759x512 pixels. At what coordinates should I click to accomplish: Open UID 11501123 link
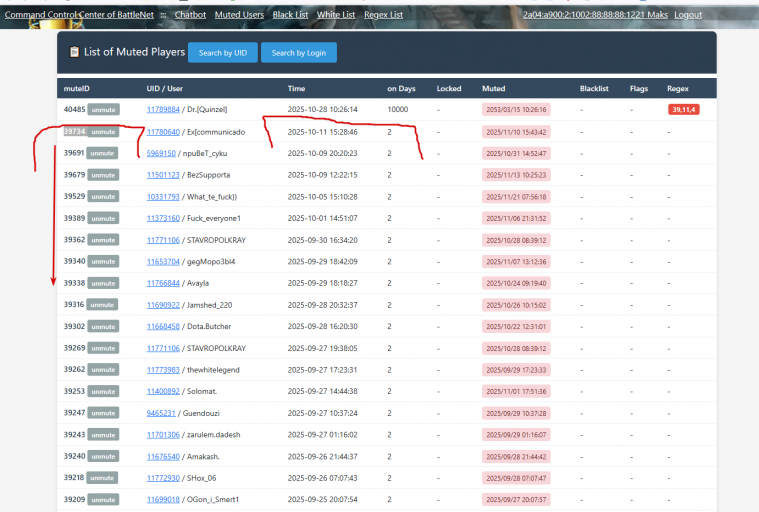(163, 175)
